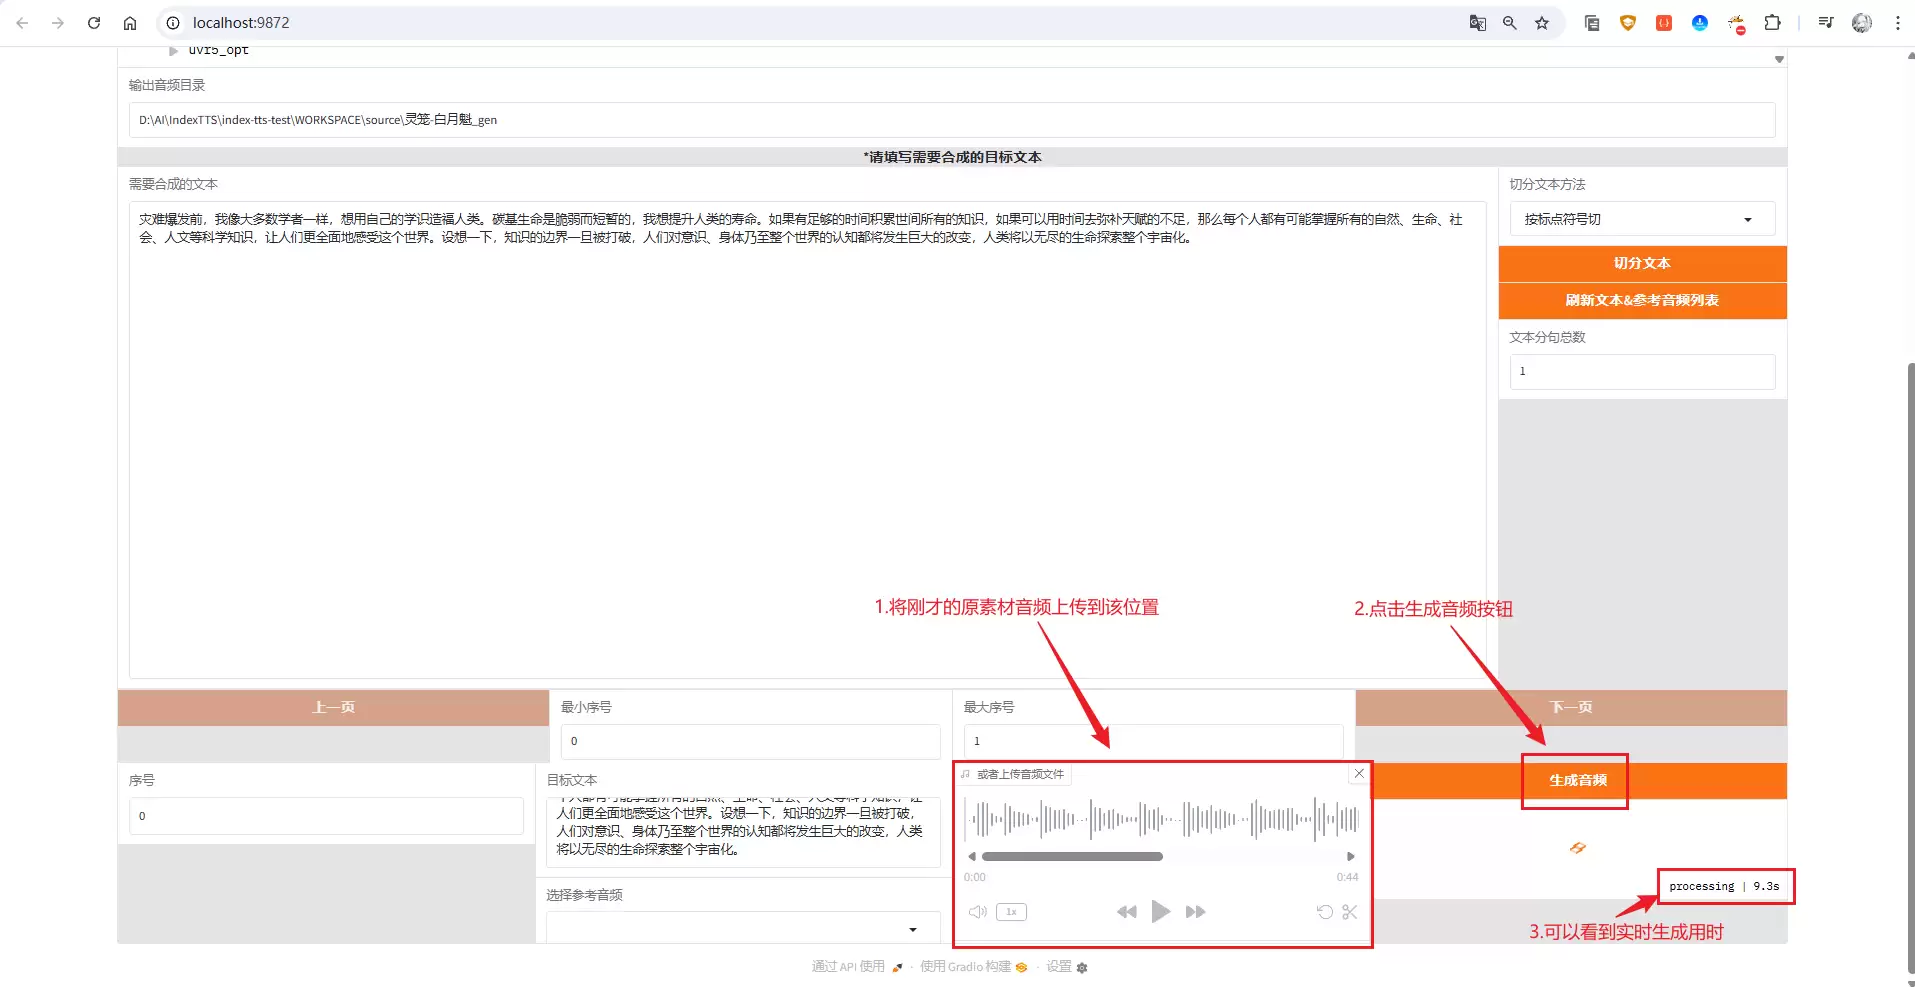Open the blue circle extension
Screen dimensions: 1915x987
click(x=1700, y=23)
